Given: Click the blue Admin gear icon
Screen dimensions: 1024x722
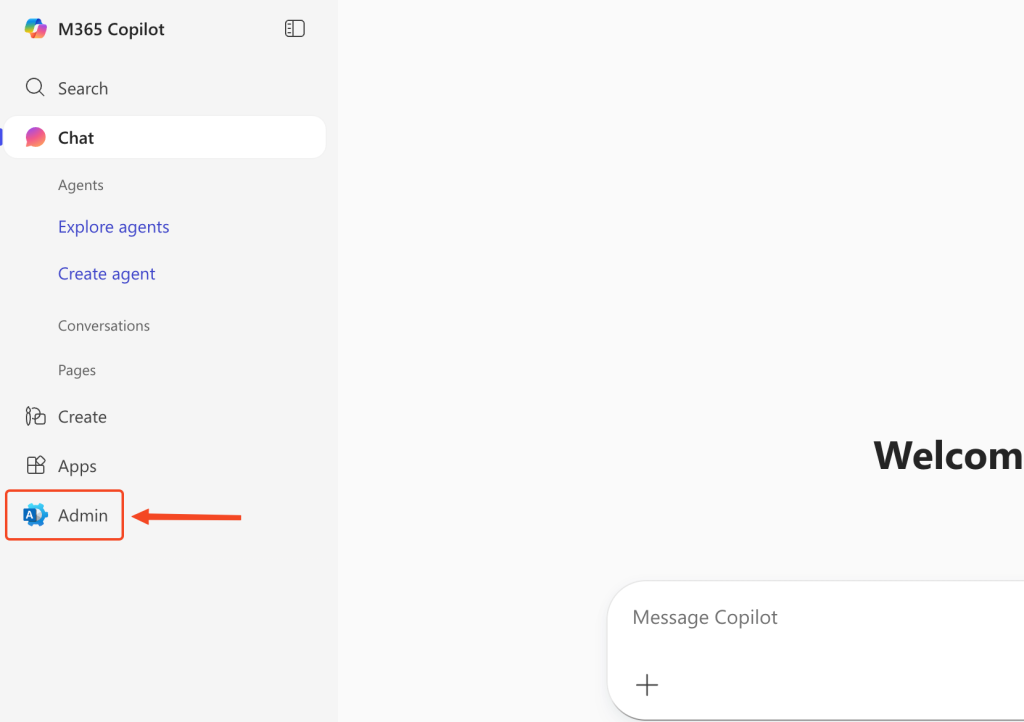Looking at the screenshot, I should click(36, 515).
